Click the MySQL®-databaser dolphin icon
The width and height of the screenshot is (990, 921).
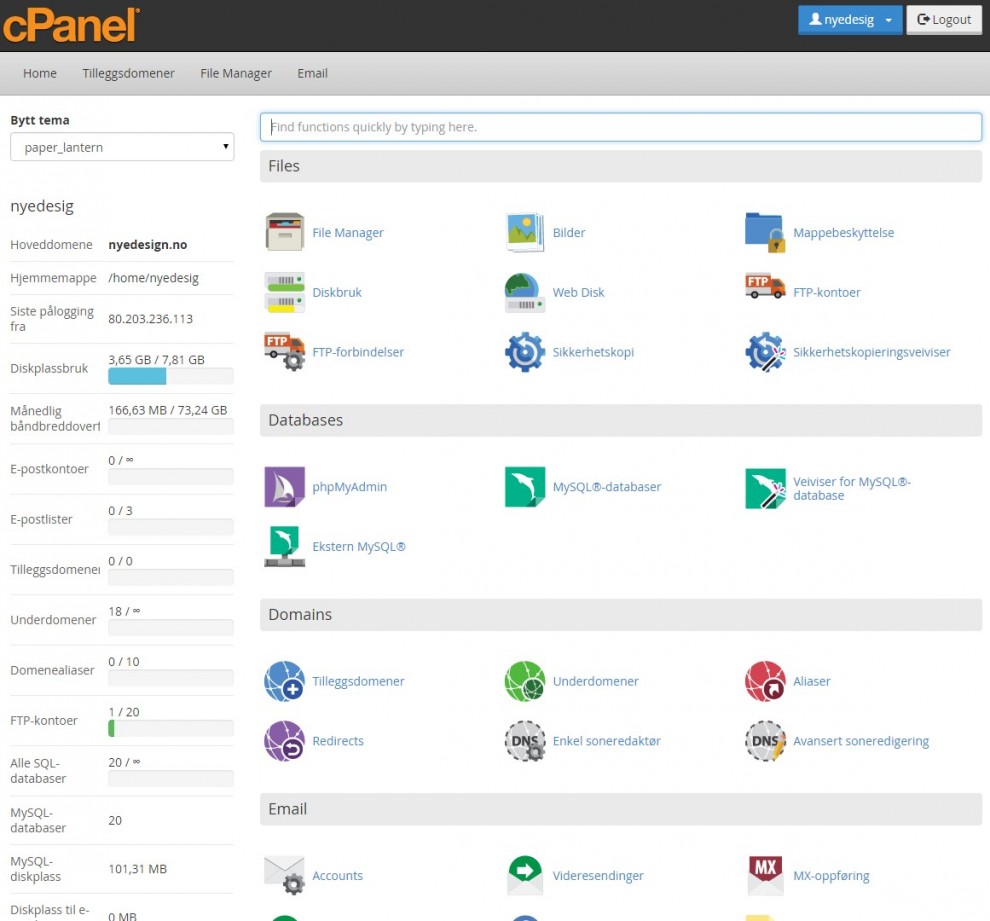(x=525, y=487)
